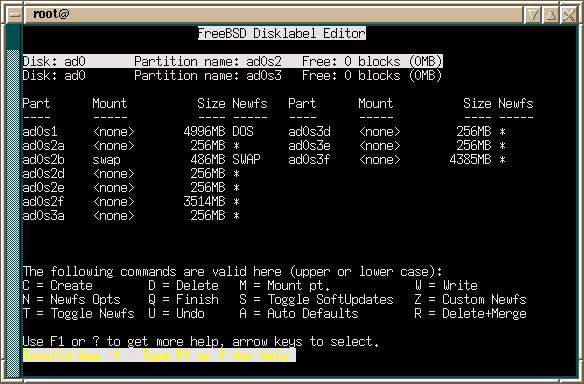Image resolution: width=584 pixels, height=384 pixels.
Task: Click the Invalid key error message
Action: (159, 355)
